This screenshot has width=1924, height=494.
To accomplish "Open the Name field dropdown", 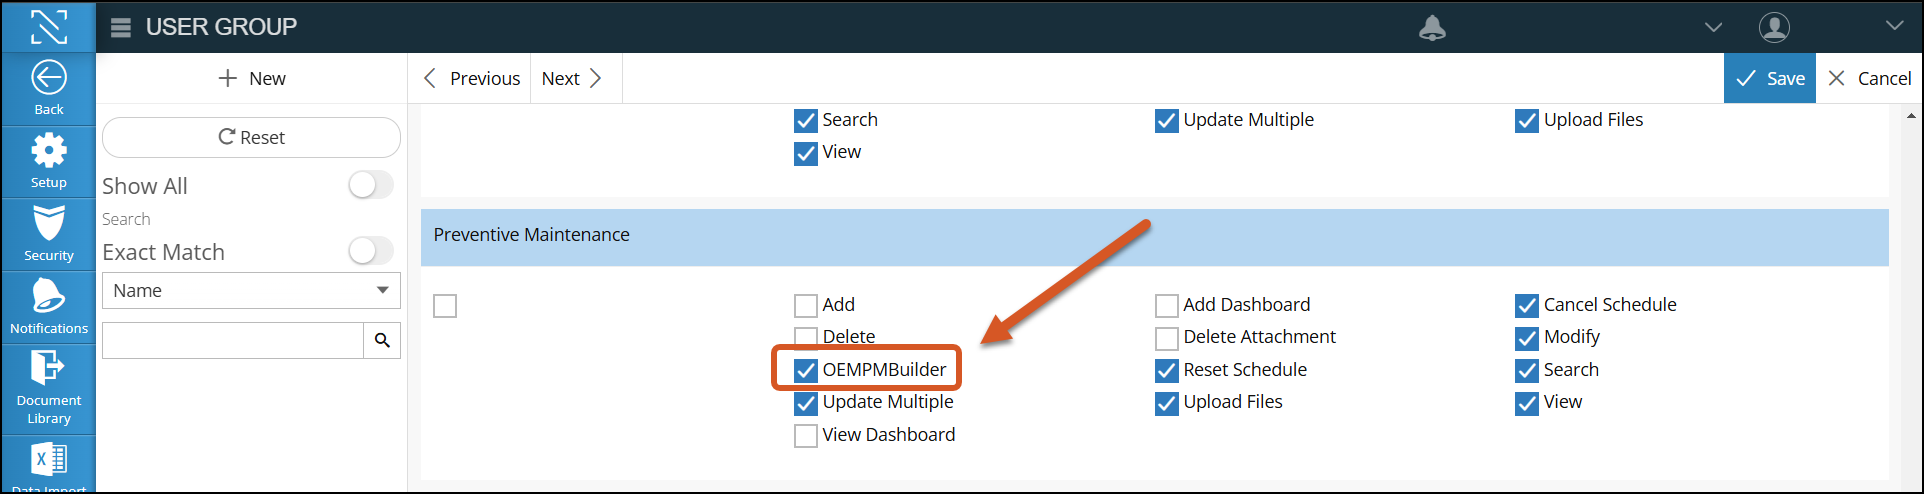I will pos(251,291).
